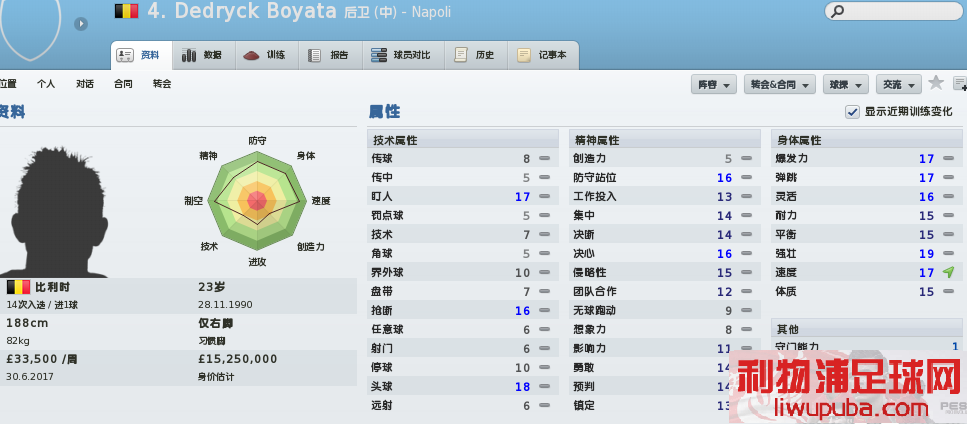Open the 转会&合同 dropdown

click(x=780, y=84)
